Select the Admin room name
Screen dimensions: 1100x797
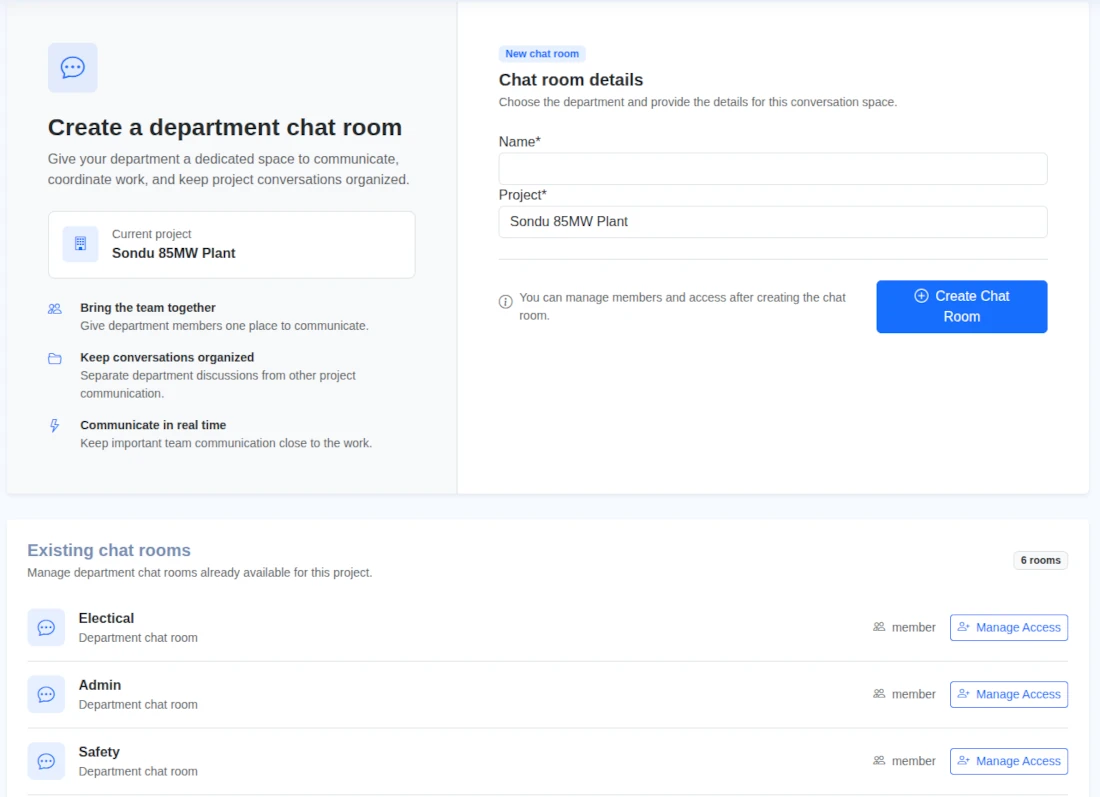(x=100, y=685)
